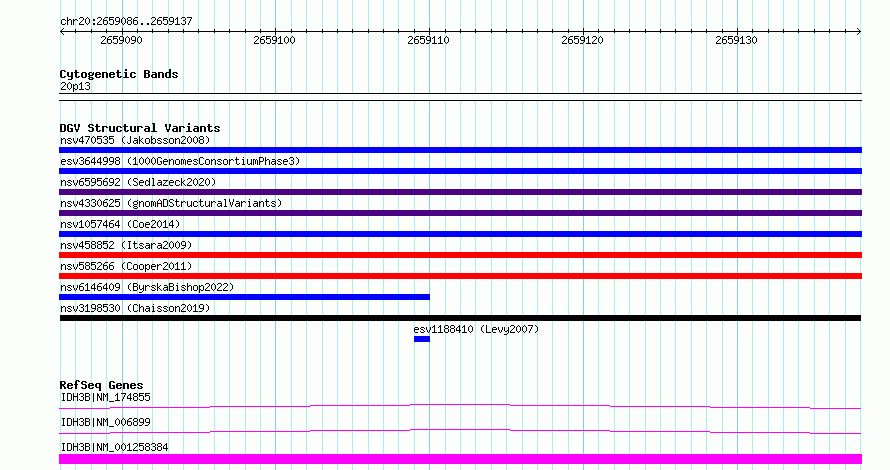
Task: Click the DGV Structural Variants track heading
Action: [x=140, y=128]
